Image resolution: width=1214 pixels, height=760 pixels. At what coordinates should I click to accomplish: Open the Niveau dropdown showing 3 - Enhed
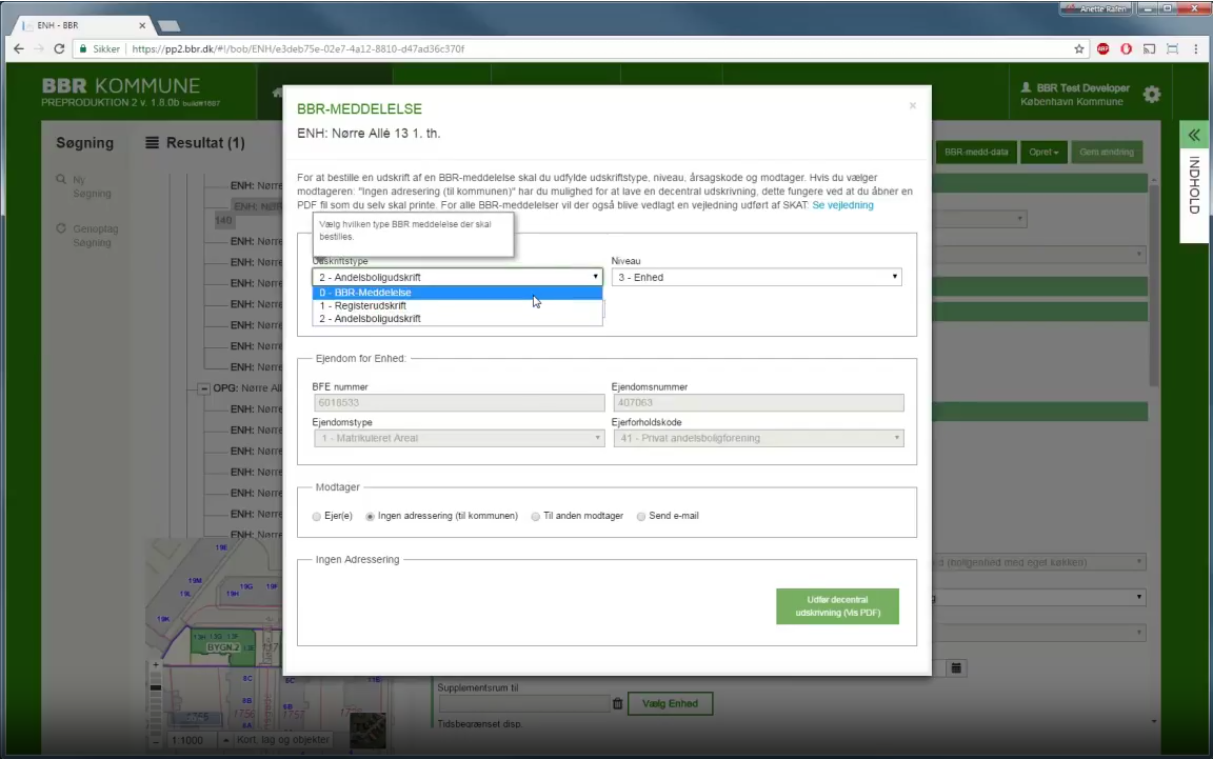click(x=757, y=277)
